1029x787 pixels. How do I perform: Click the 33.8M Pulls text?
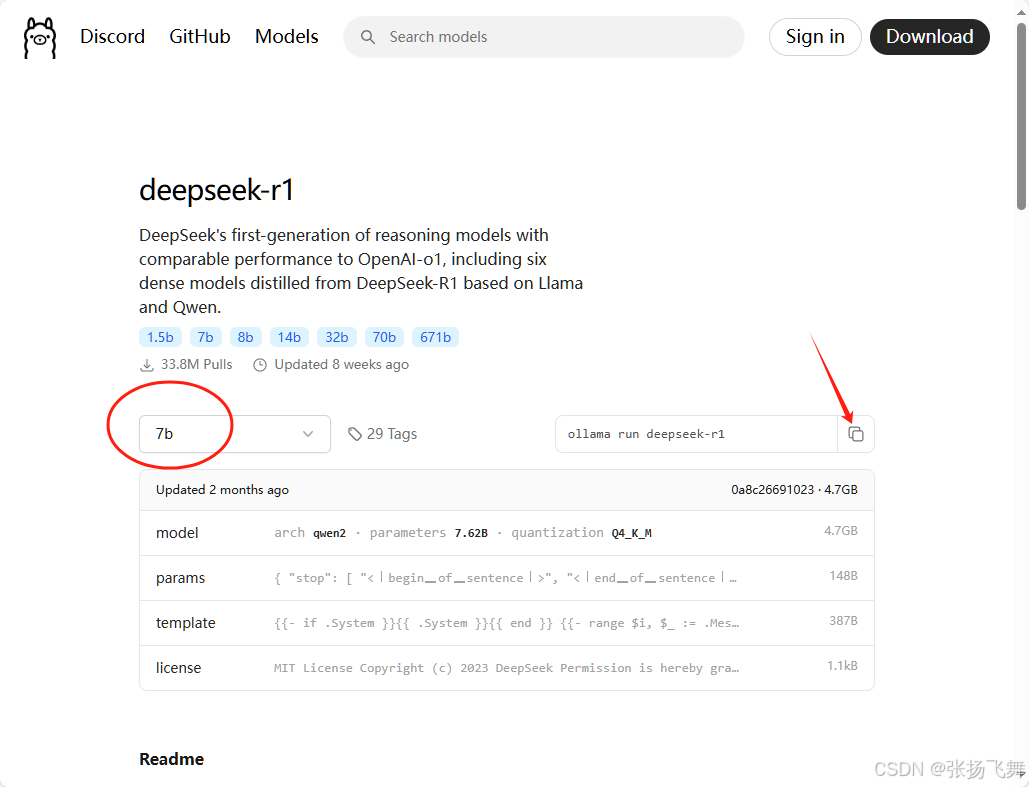(x=196, y=364)
